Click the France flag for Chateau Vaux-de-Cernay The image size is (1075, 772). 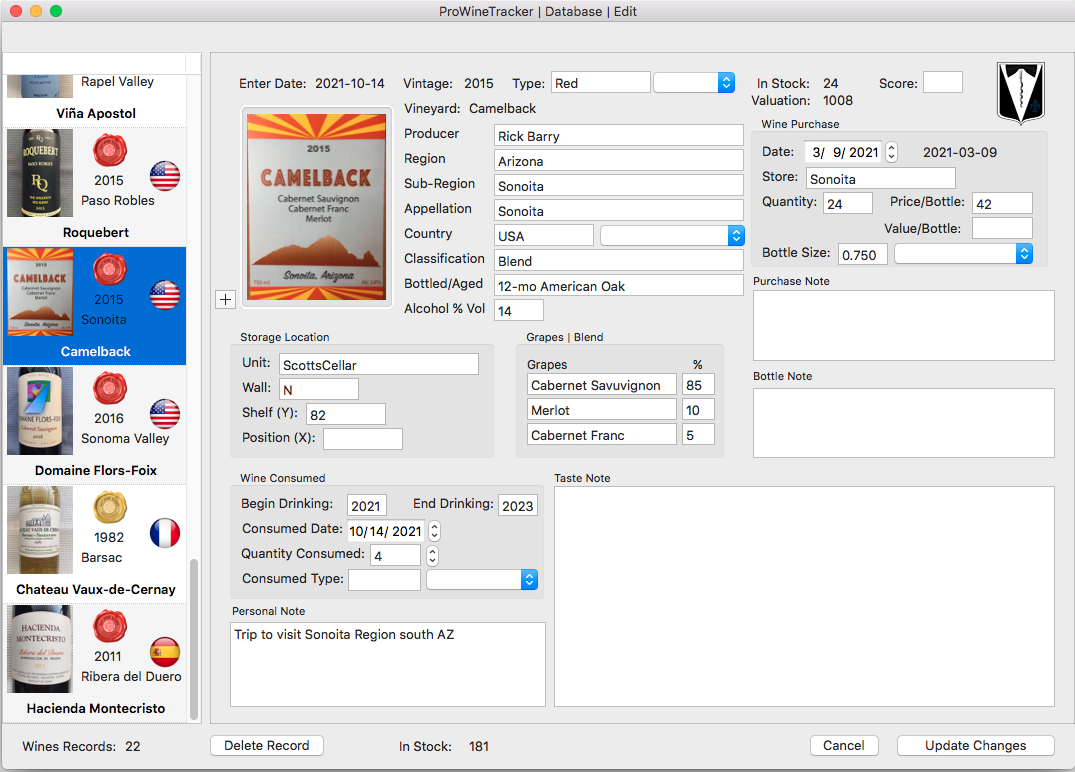tap(165, 533)
